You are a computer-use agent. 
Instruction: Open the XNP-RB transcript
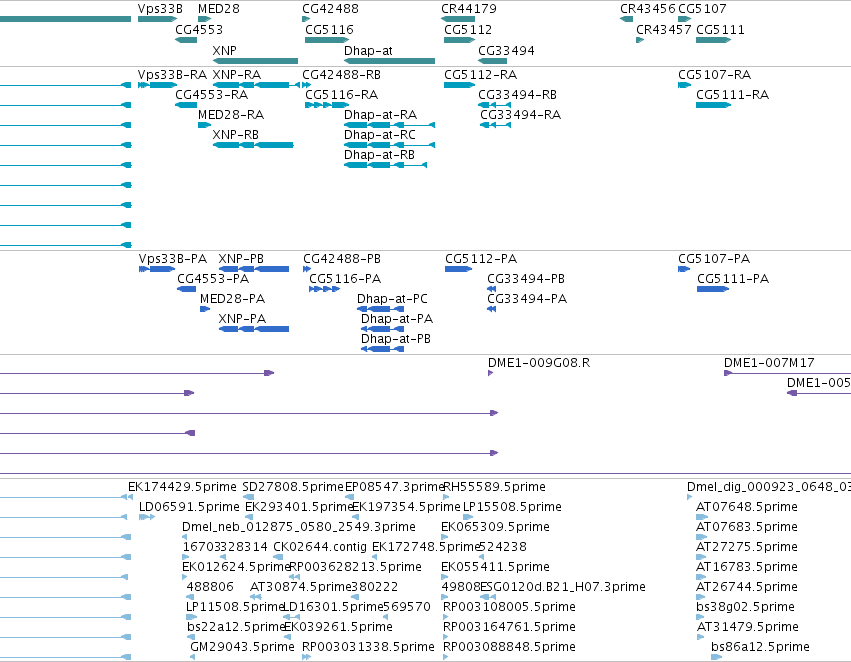pyautogui.click(x=253, y=145)
